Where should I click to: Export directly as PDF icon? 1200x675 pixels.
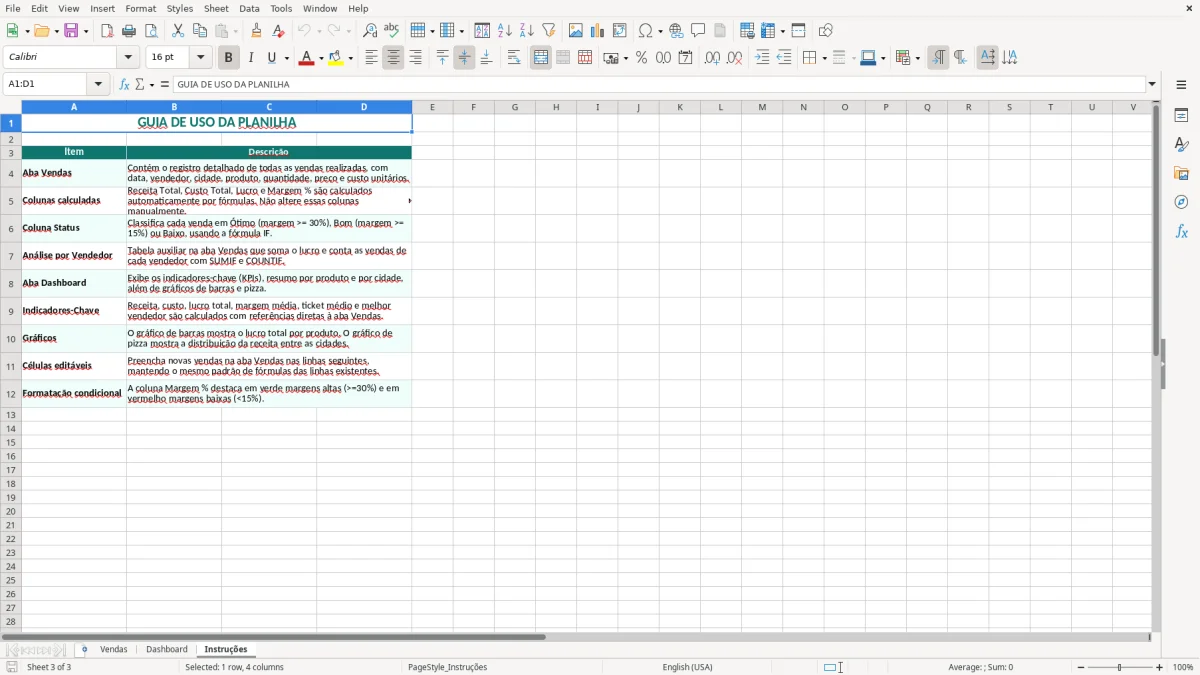point(107,31)
